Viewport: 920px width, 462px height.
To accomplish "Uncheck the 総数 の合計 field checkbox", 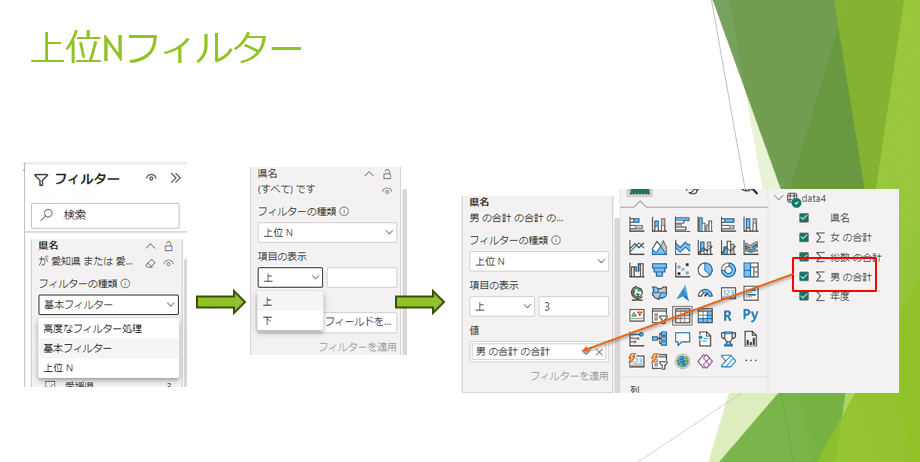I will click(804, 257).
